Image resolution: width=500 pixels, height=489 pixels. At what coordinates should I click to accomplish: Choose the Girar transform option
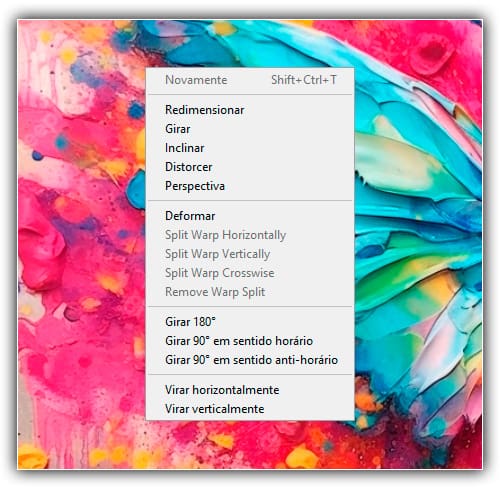(x=250, y=129)
